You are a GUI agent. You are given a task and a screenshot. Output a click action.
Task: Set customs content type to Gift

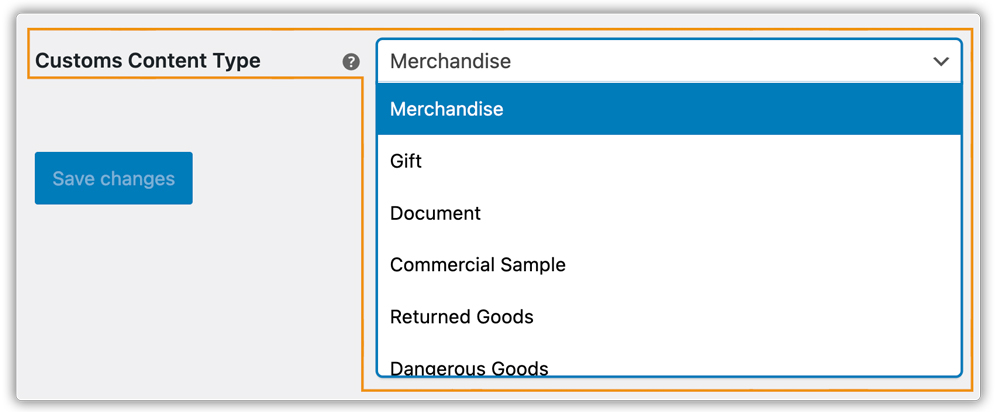coord(668,161)
